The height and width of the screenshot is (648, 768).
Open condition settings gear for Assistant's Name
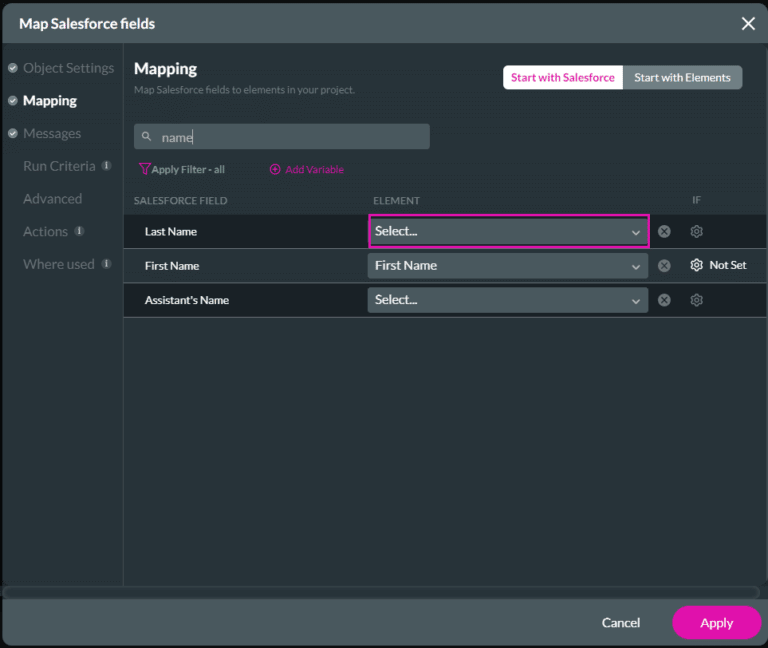697,300
